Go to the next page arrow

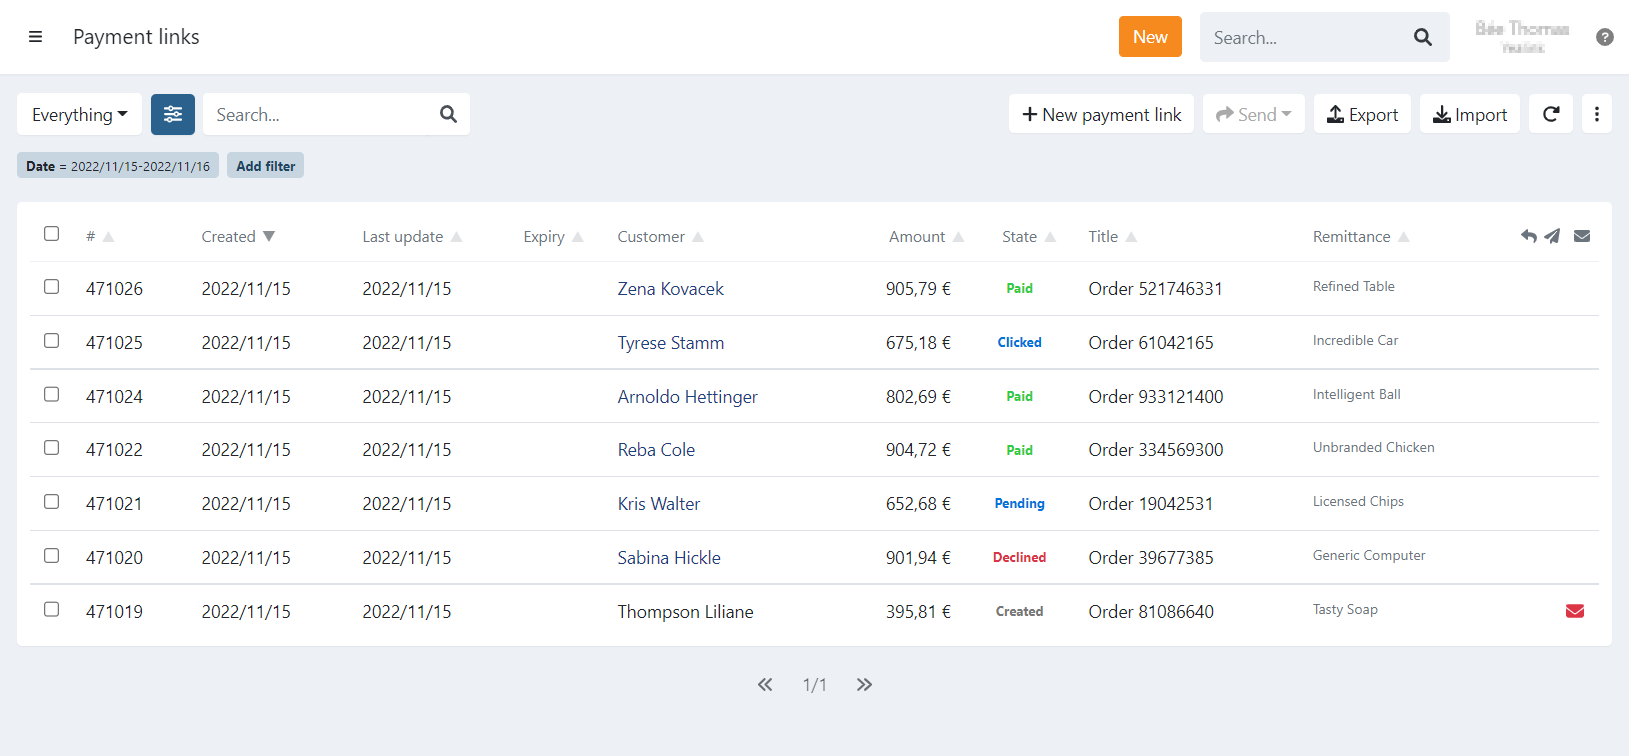coord(864,685)
